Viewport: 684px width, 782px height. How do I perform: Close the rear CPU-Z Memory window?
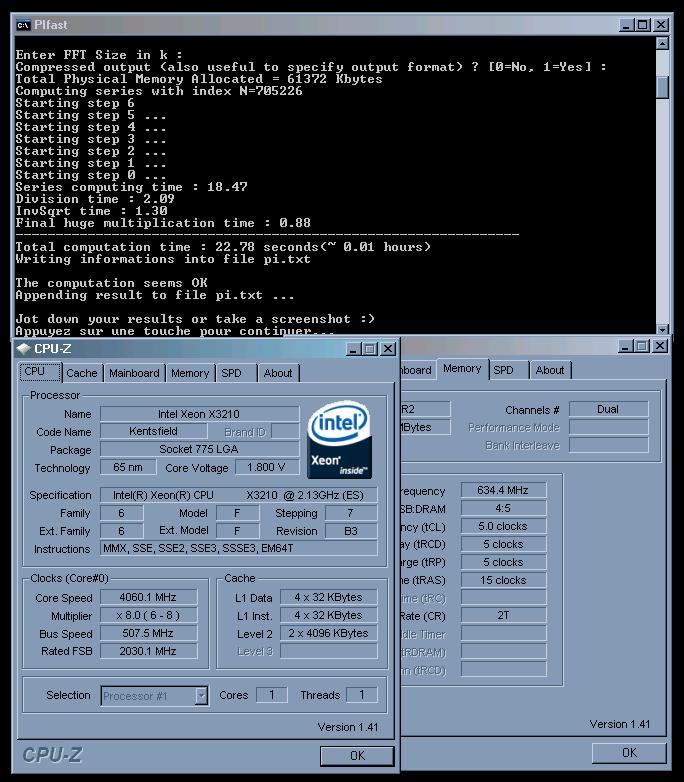click(660, 346)
